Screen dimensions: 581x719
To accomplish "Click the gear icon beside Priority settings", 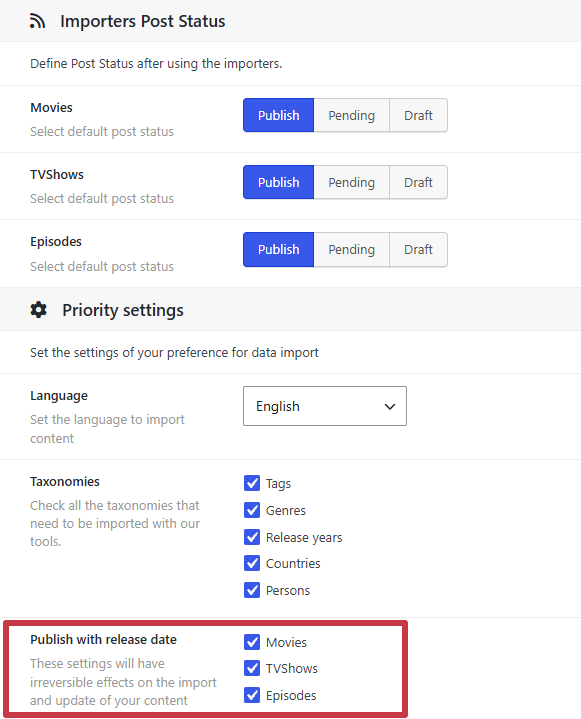I will (x=39, y=310).
